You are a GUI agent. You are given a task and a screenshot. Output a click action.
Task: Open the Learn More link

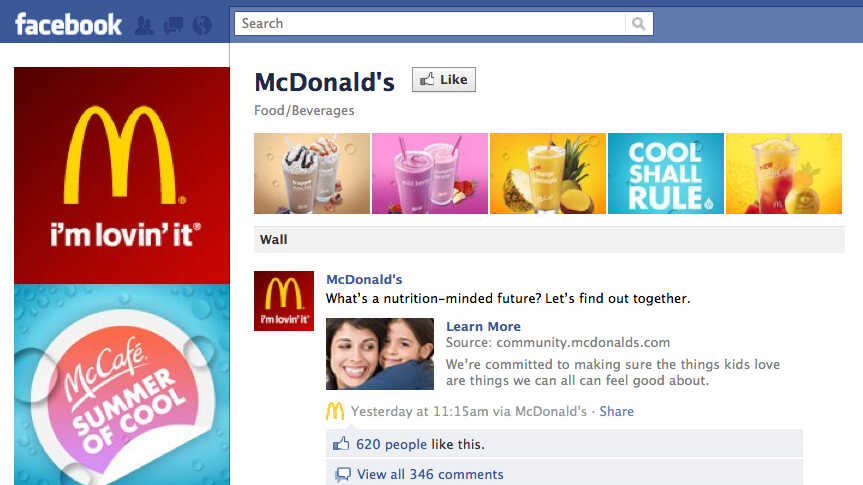pyautogui.click(x=483, y=326)
